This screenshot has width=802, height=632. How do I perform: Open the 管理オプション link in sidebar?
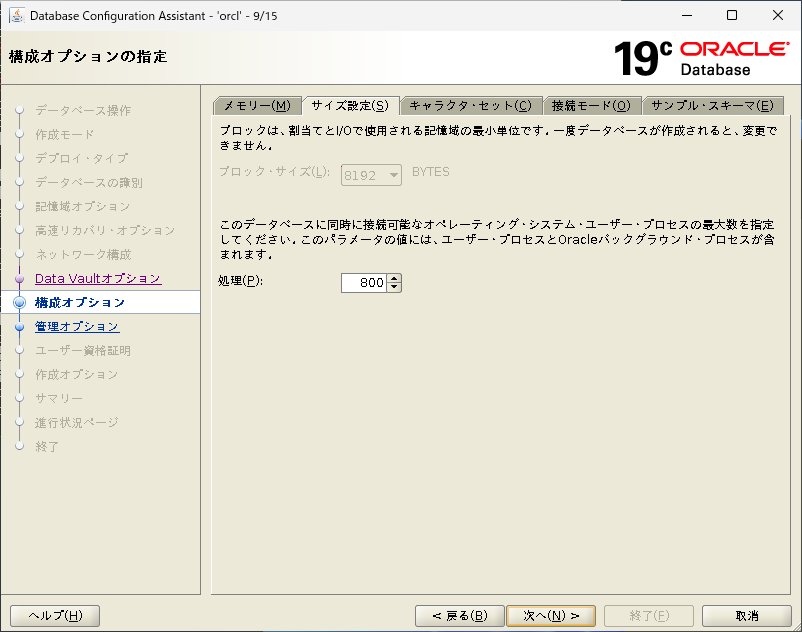75,326
